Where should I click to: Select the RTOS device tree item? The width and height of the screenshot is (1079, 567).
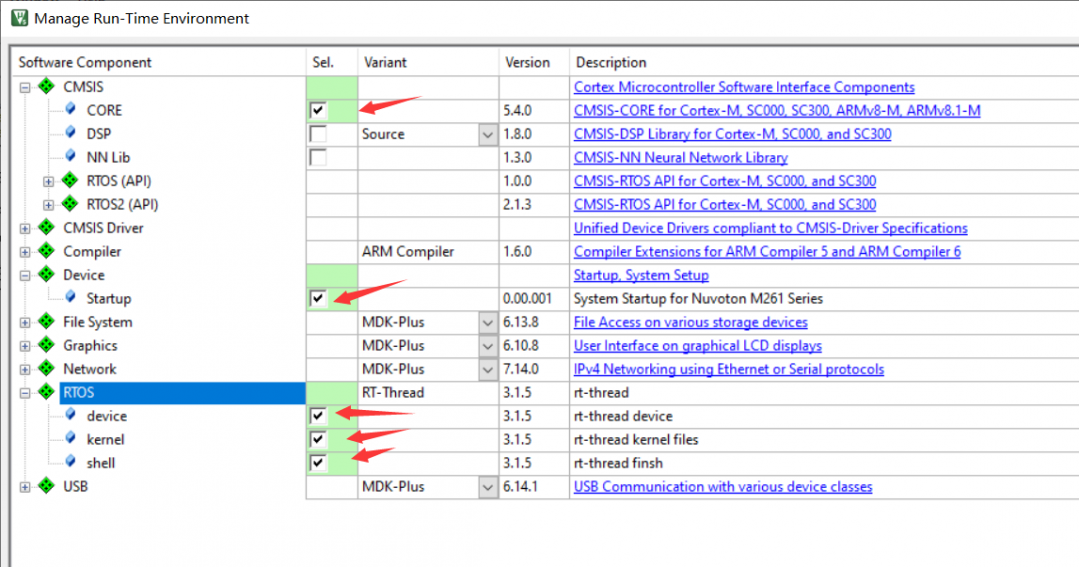click(x=107, y=416)
